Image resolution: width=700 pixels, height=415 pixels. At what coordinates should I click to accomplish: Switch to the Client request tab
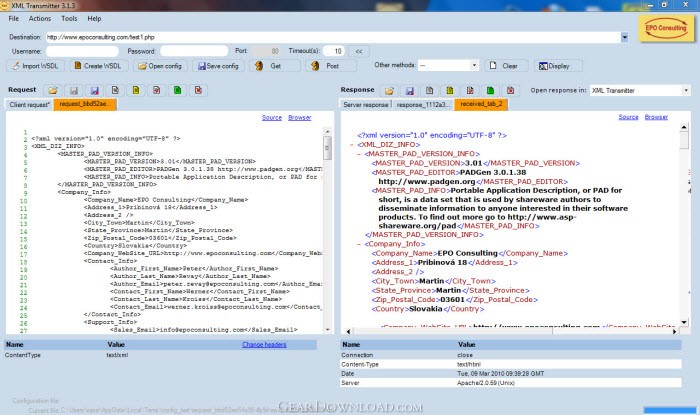[x=29, y=104]
